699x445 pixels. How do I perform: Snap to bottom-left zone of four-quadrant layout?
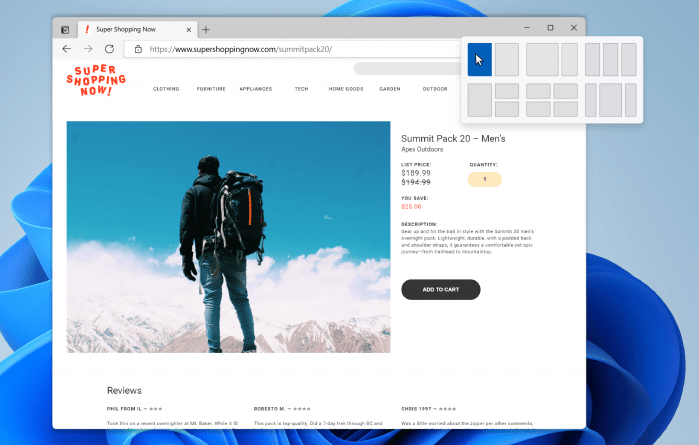click(x=538, y=109)
